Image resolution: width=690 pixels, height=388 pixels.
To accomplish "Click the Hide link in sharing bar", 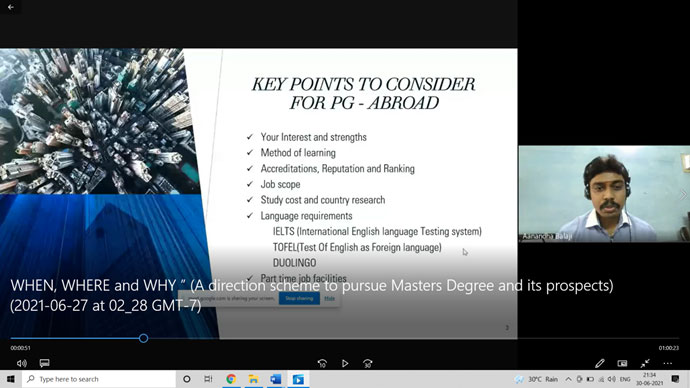I will coord(330,298).
